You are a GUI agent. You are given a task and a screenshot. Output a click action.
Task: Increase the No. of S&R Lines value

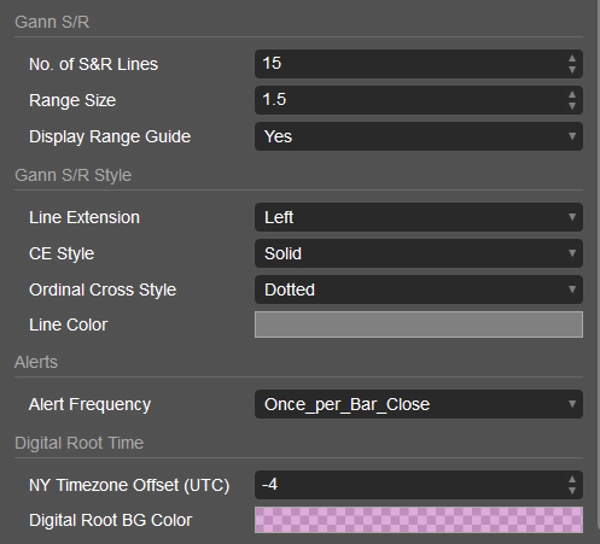coord(572,58)
